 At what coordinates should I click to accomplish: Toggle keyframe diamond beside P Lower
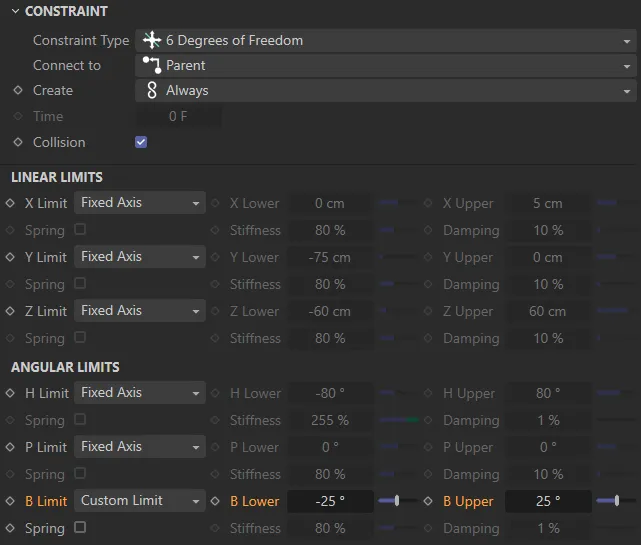click(x=215, y=447)
